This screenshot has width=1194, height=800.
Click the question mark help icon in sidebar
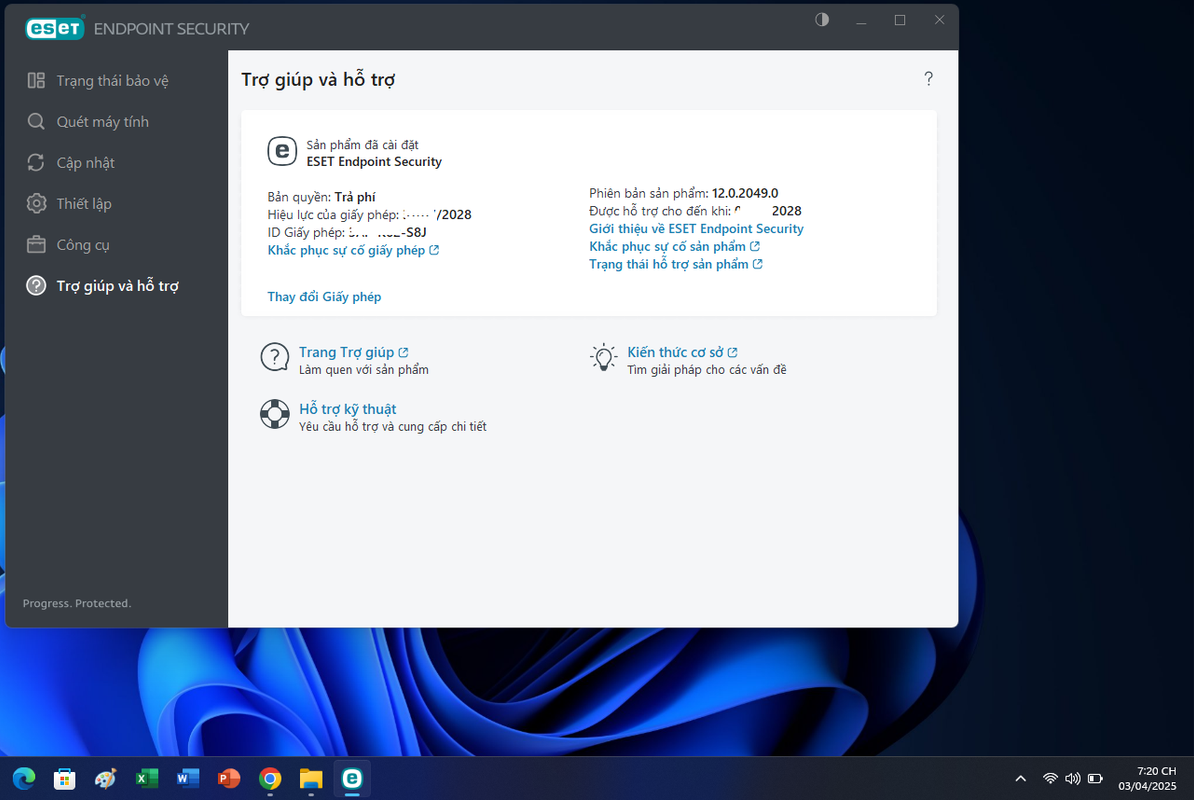(x=36, y=286)
